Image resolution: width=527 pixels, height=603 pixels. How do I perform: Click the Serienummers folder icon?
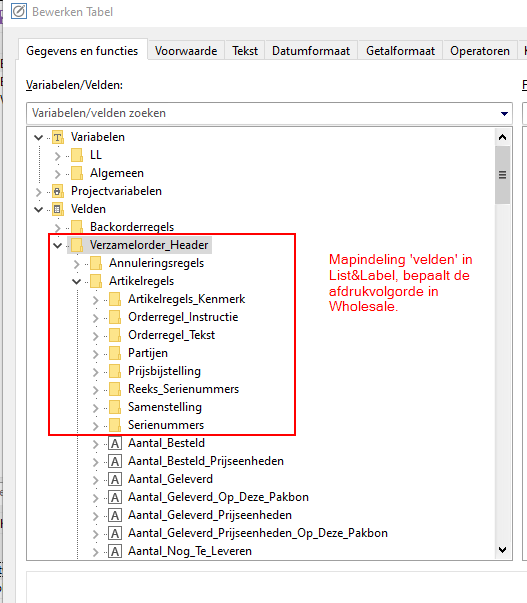tap(115, 425)
